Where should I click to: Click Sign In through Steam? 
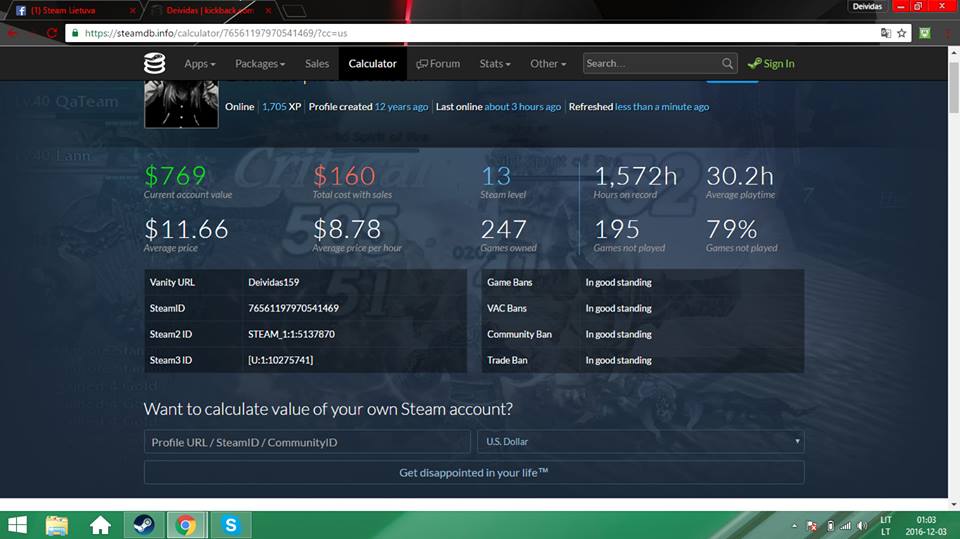771,63
